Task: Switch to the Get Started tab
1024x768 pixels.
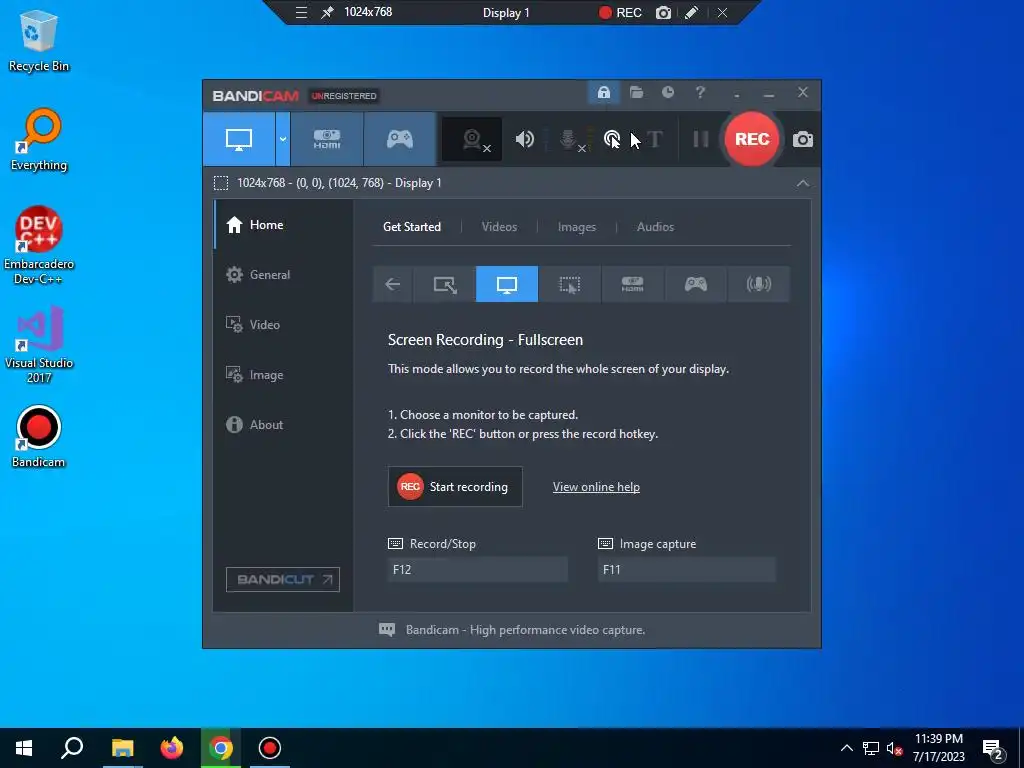Action: pyautogui.click(x=411, y=227)
